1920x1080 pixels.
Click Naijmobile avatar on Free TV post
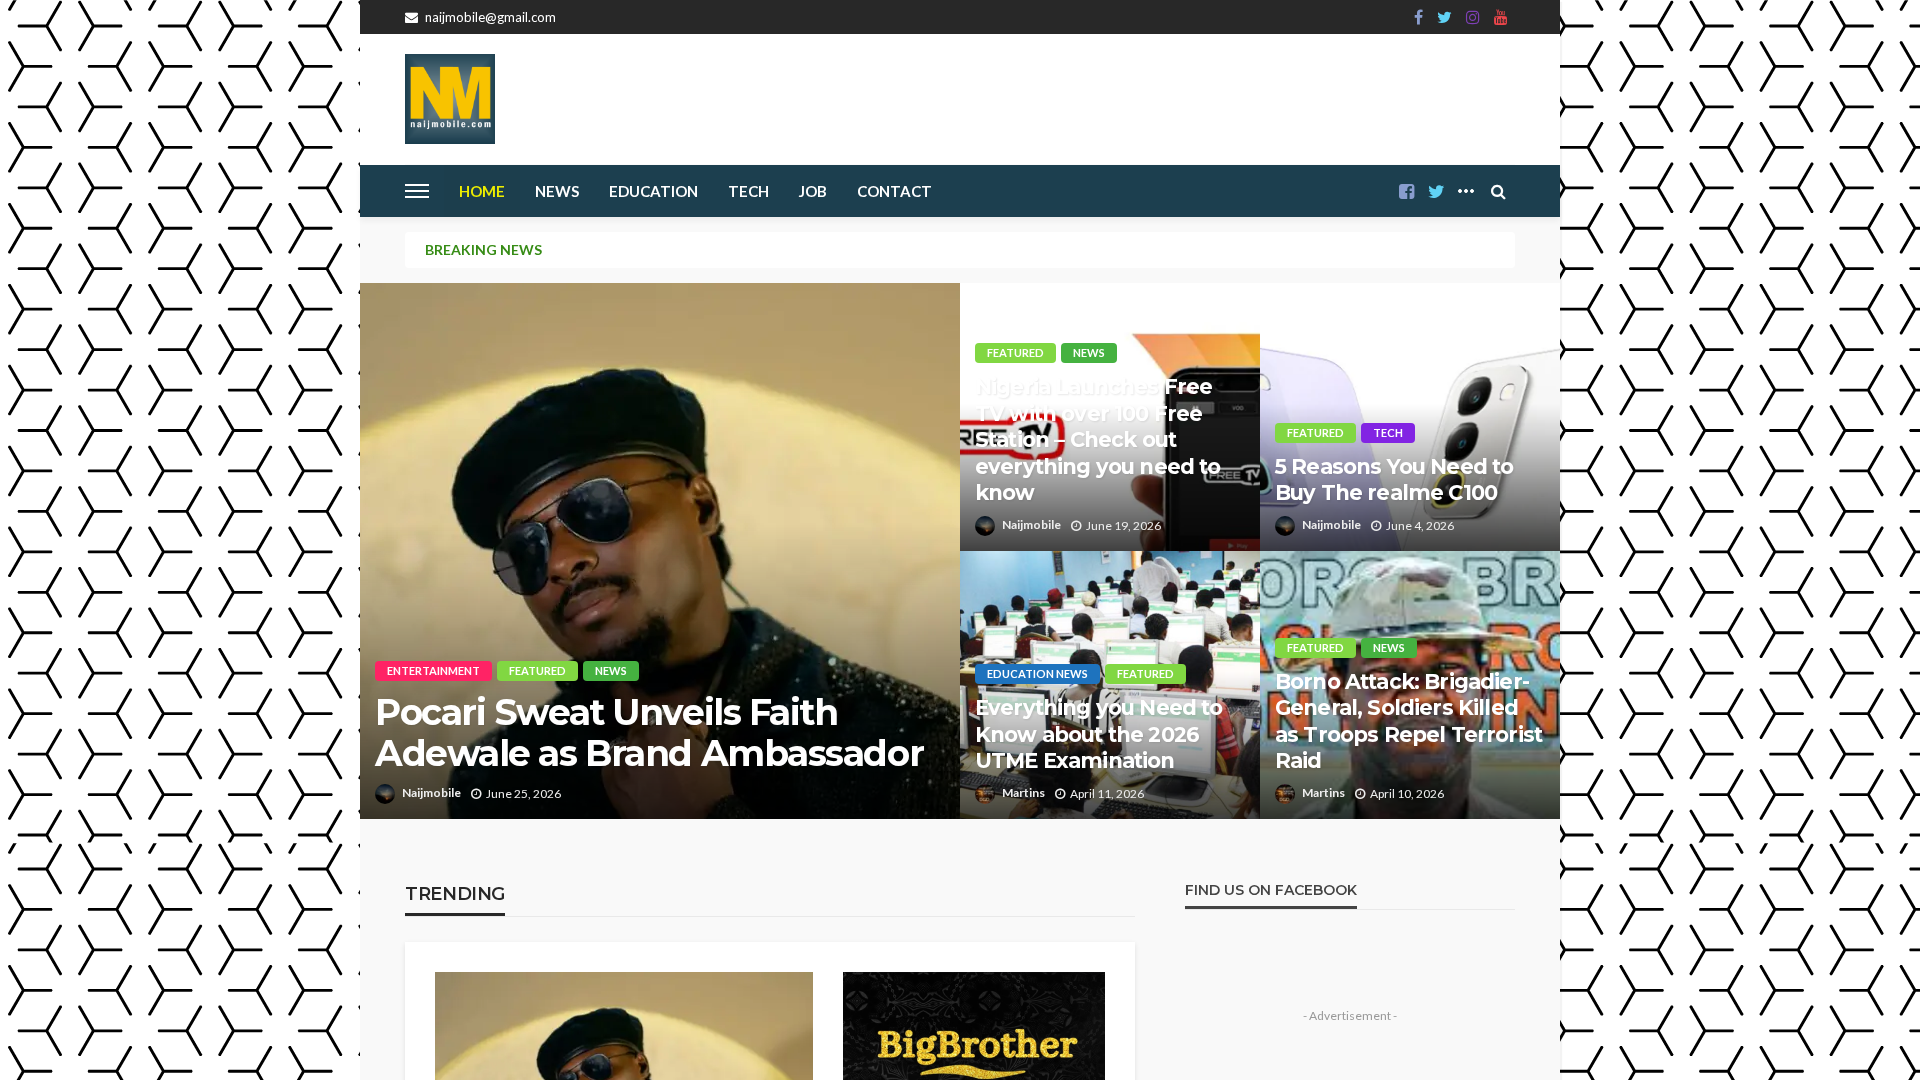click(x=985, y=526)
